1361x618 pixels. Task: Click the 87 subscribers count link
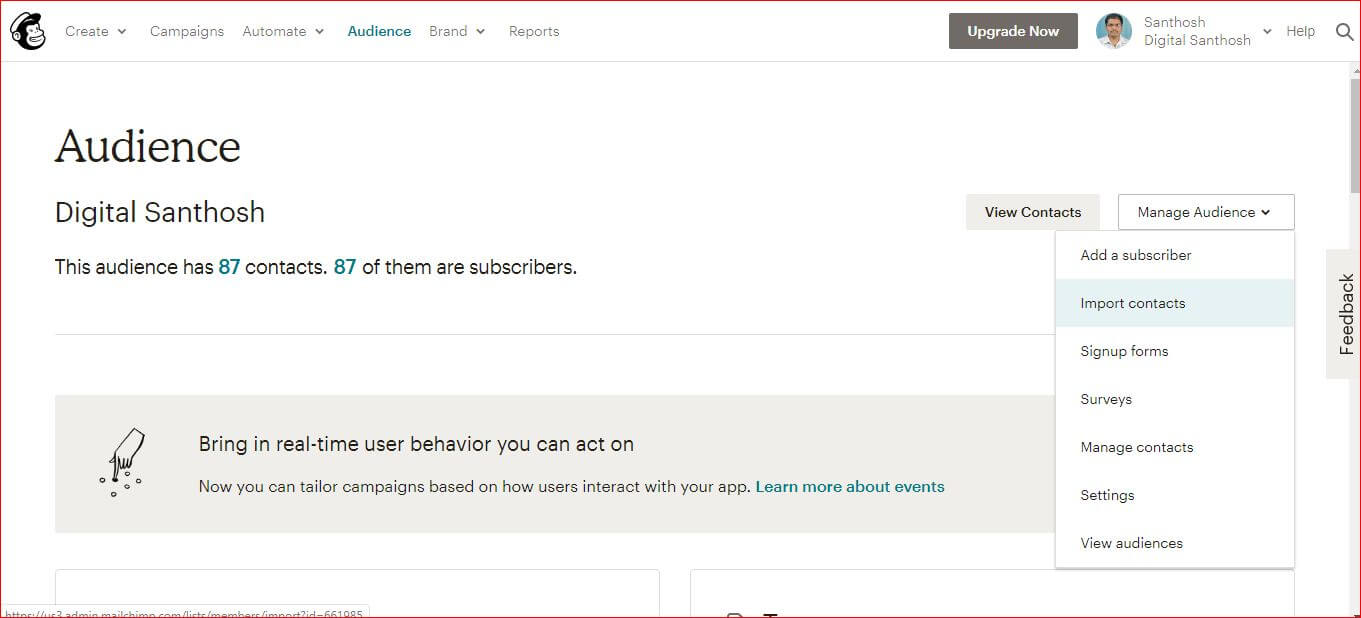click(x=345, y=267)
